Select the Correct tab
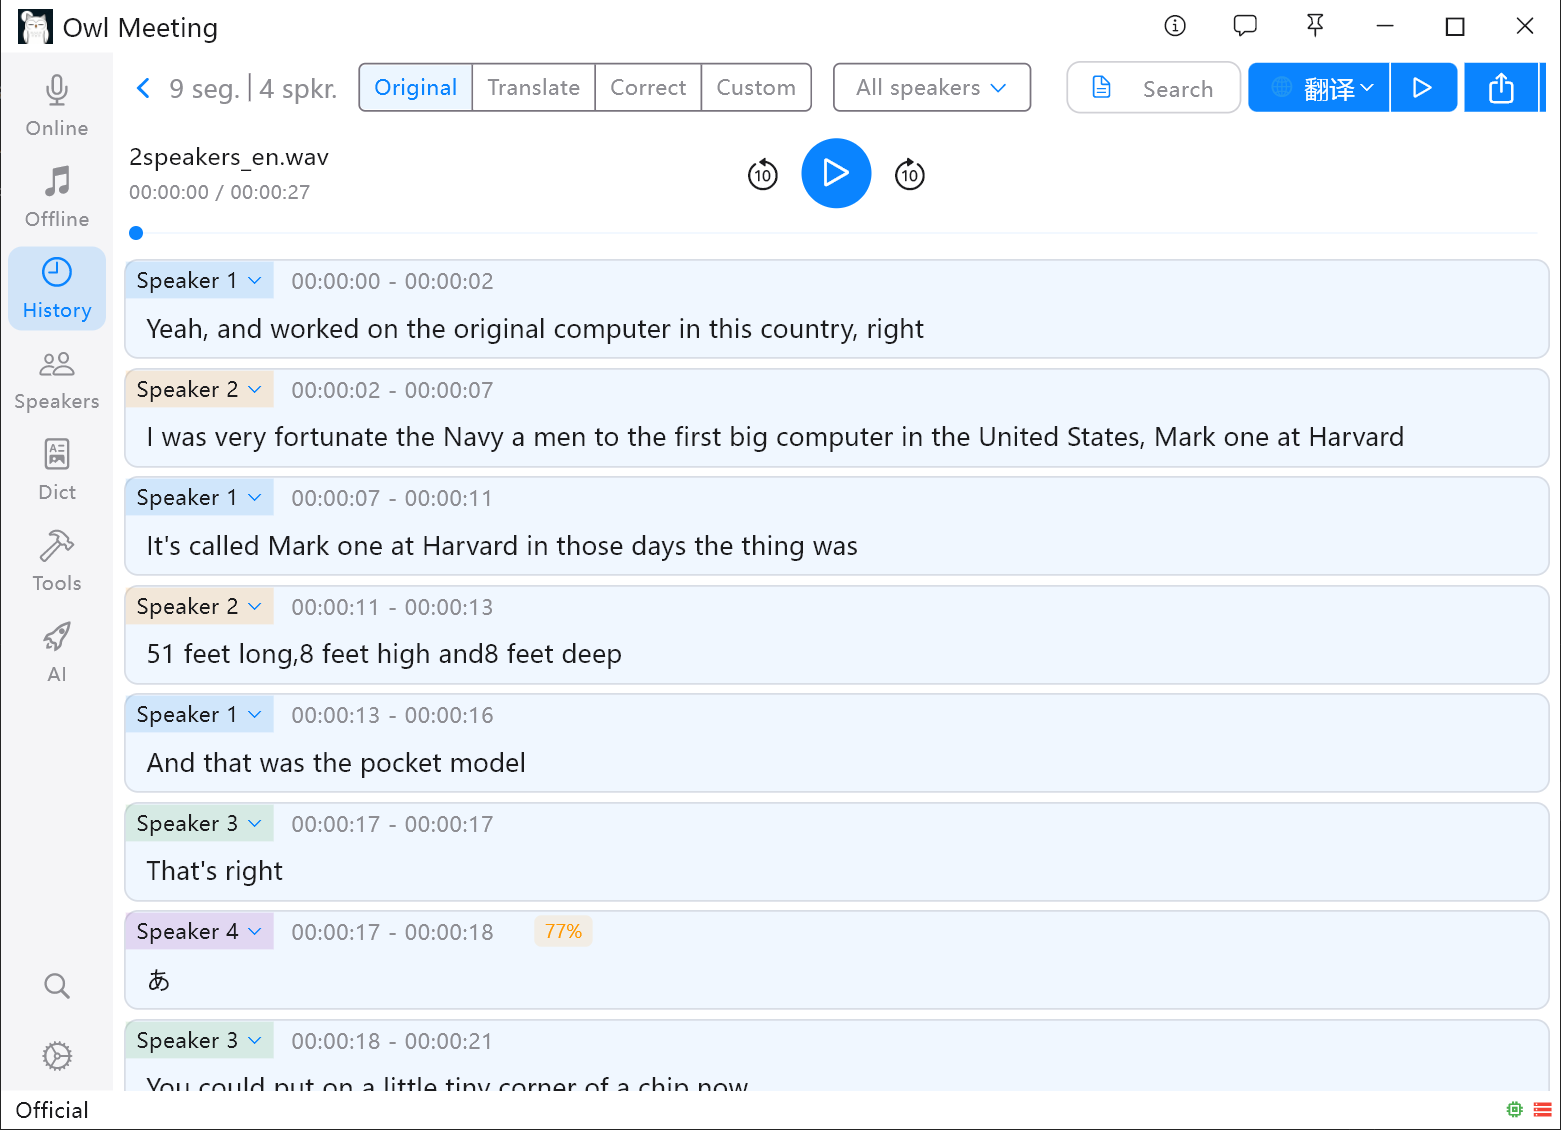Screen dimensions: 1561x1130 [647, 87]
